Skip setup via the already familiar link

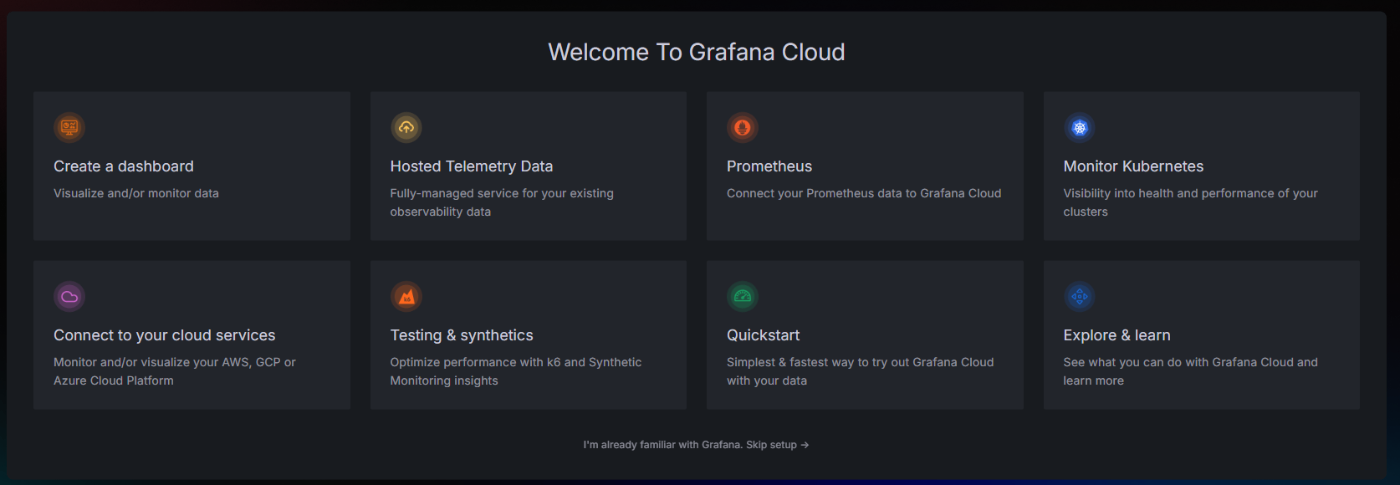click(696, 445)
